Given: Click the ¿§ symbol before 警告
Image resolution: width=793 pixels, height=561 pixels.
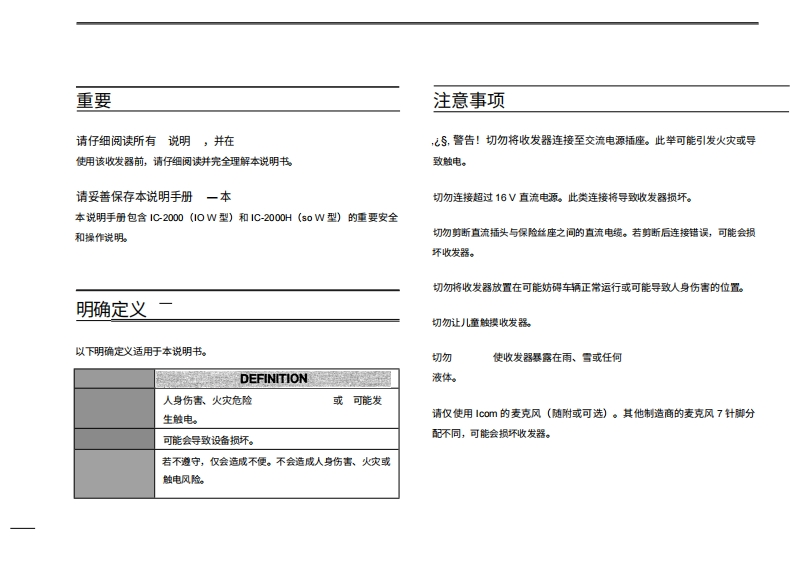Looking at the screenshot, I should [x=440, y=141].
